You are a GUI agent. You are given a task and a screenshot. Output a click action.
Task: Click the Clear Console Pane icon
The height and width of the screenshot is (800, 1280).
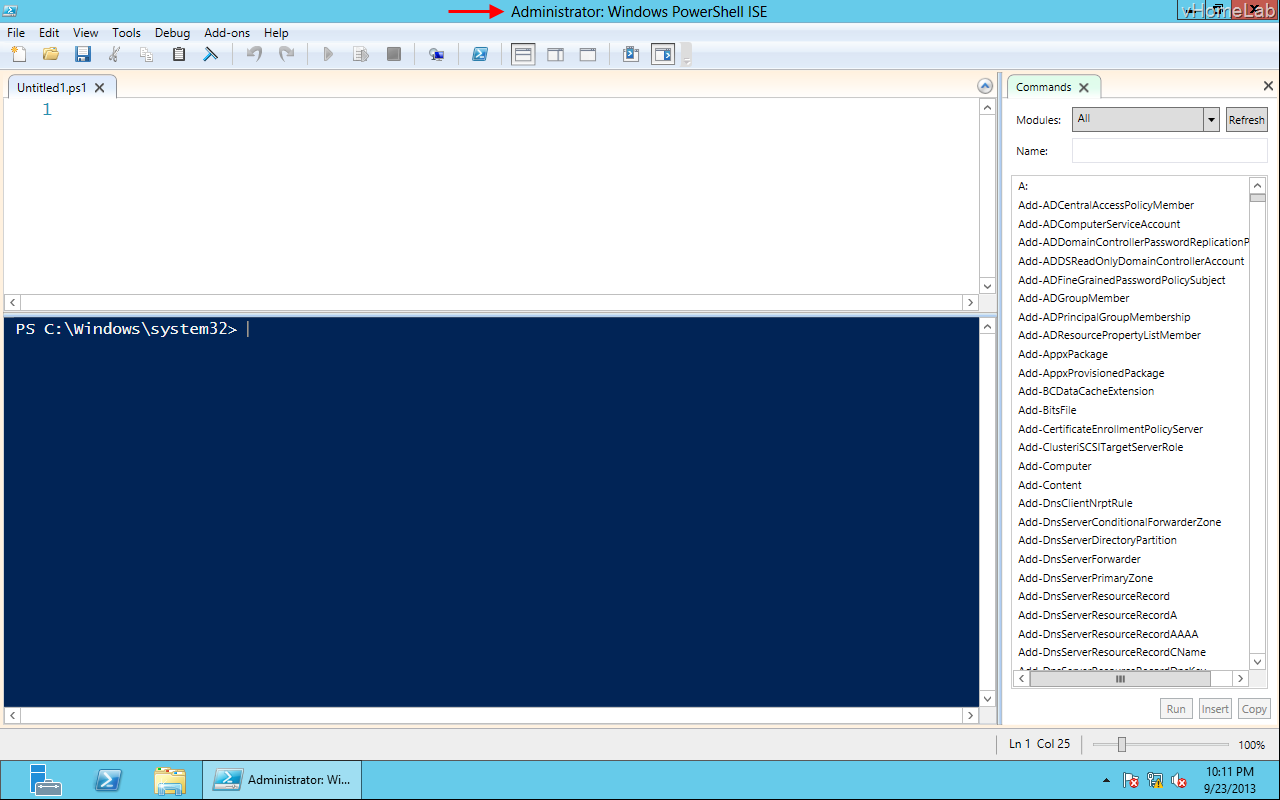coord(211,54)
